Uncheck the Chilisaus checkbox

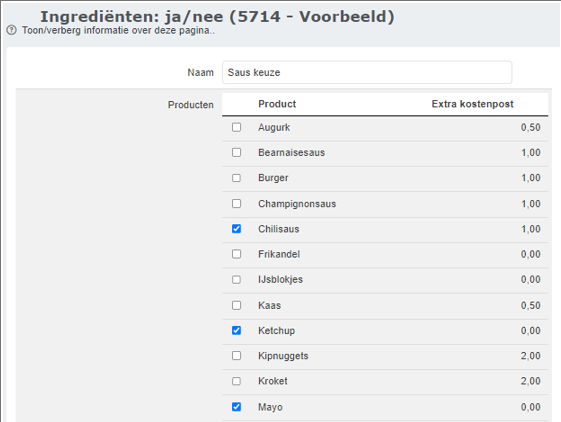pyautogui.click(x=236, y=229)
